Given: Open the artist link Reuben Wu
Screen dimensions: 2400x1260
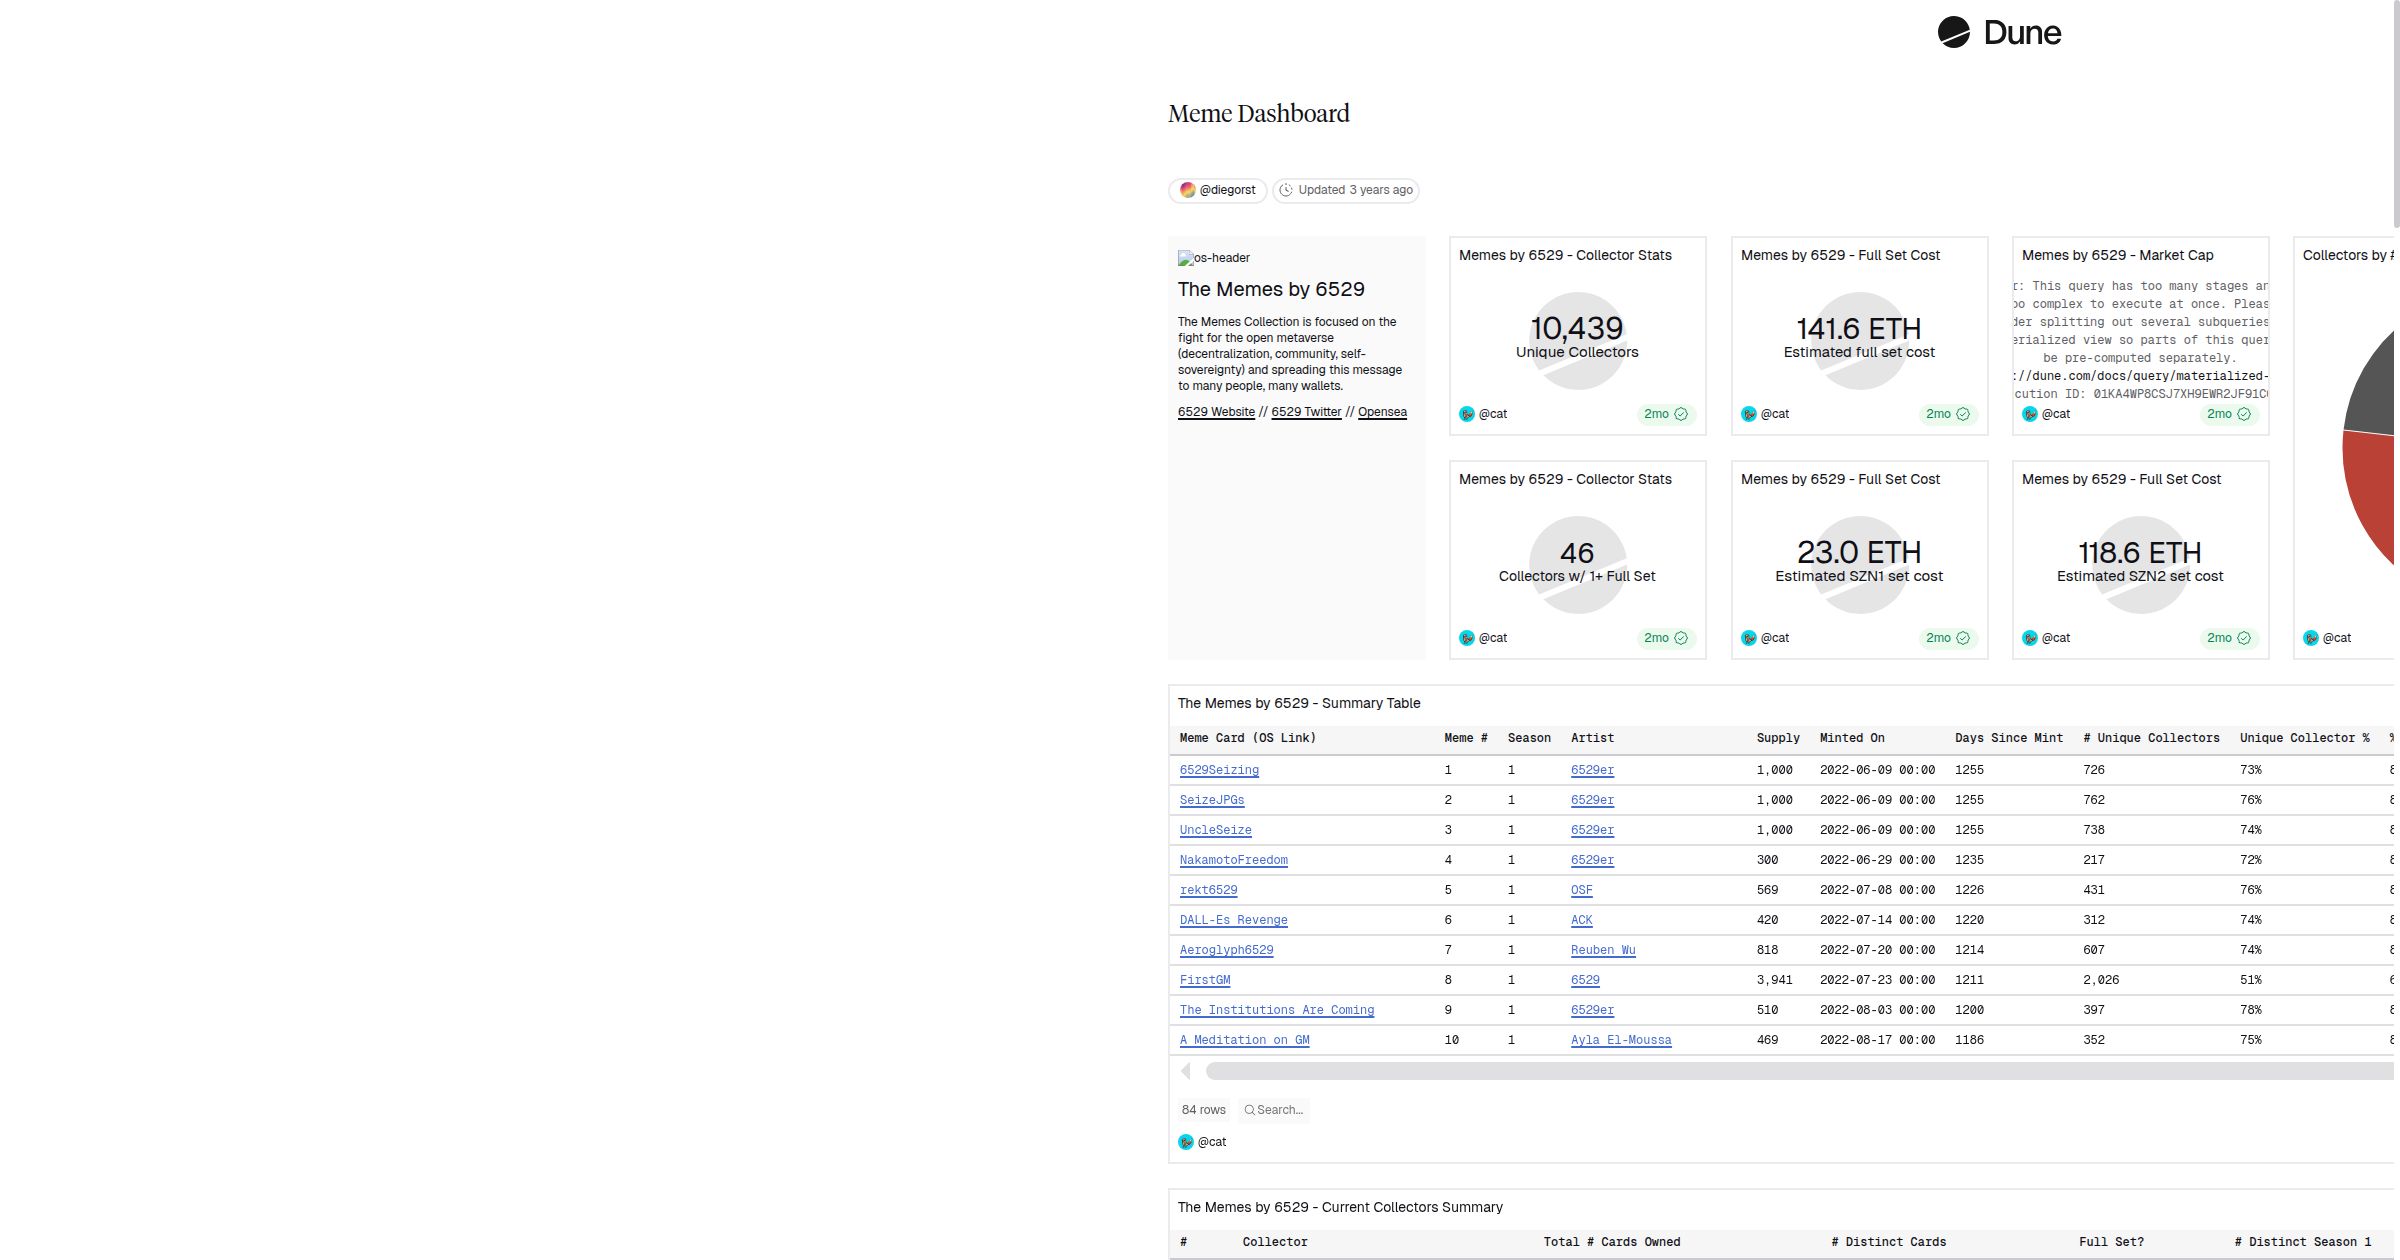Looking at the screenshot, I should [1602, 950].
